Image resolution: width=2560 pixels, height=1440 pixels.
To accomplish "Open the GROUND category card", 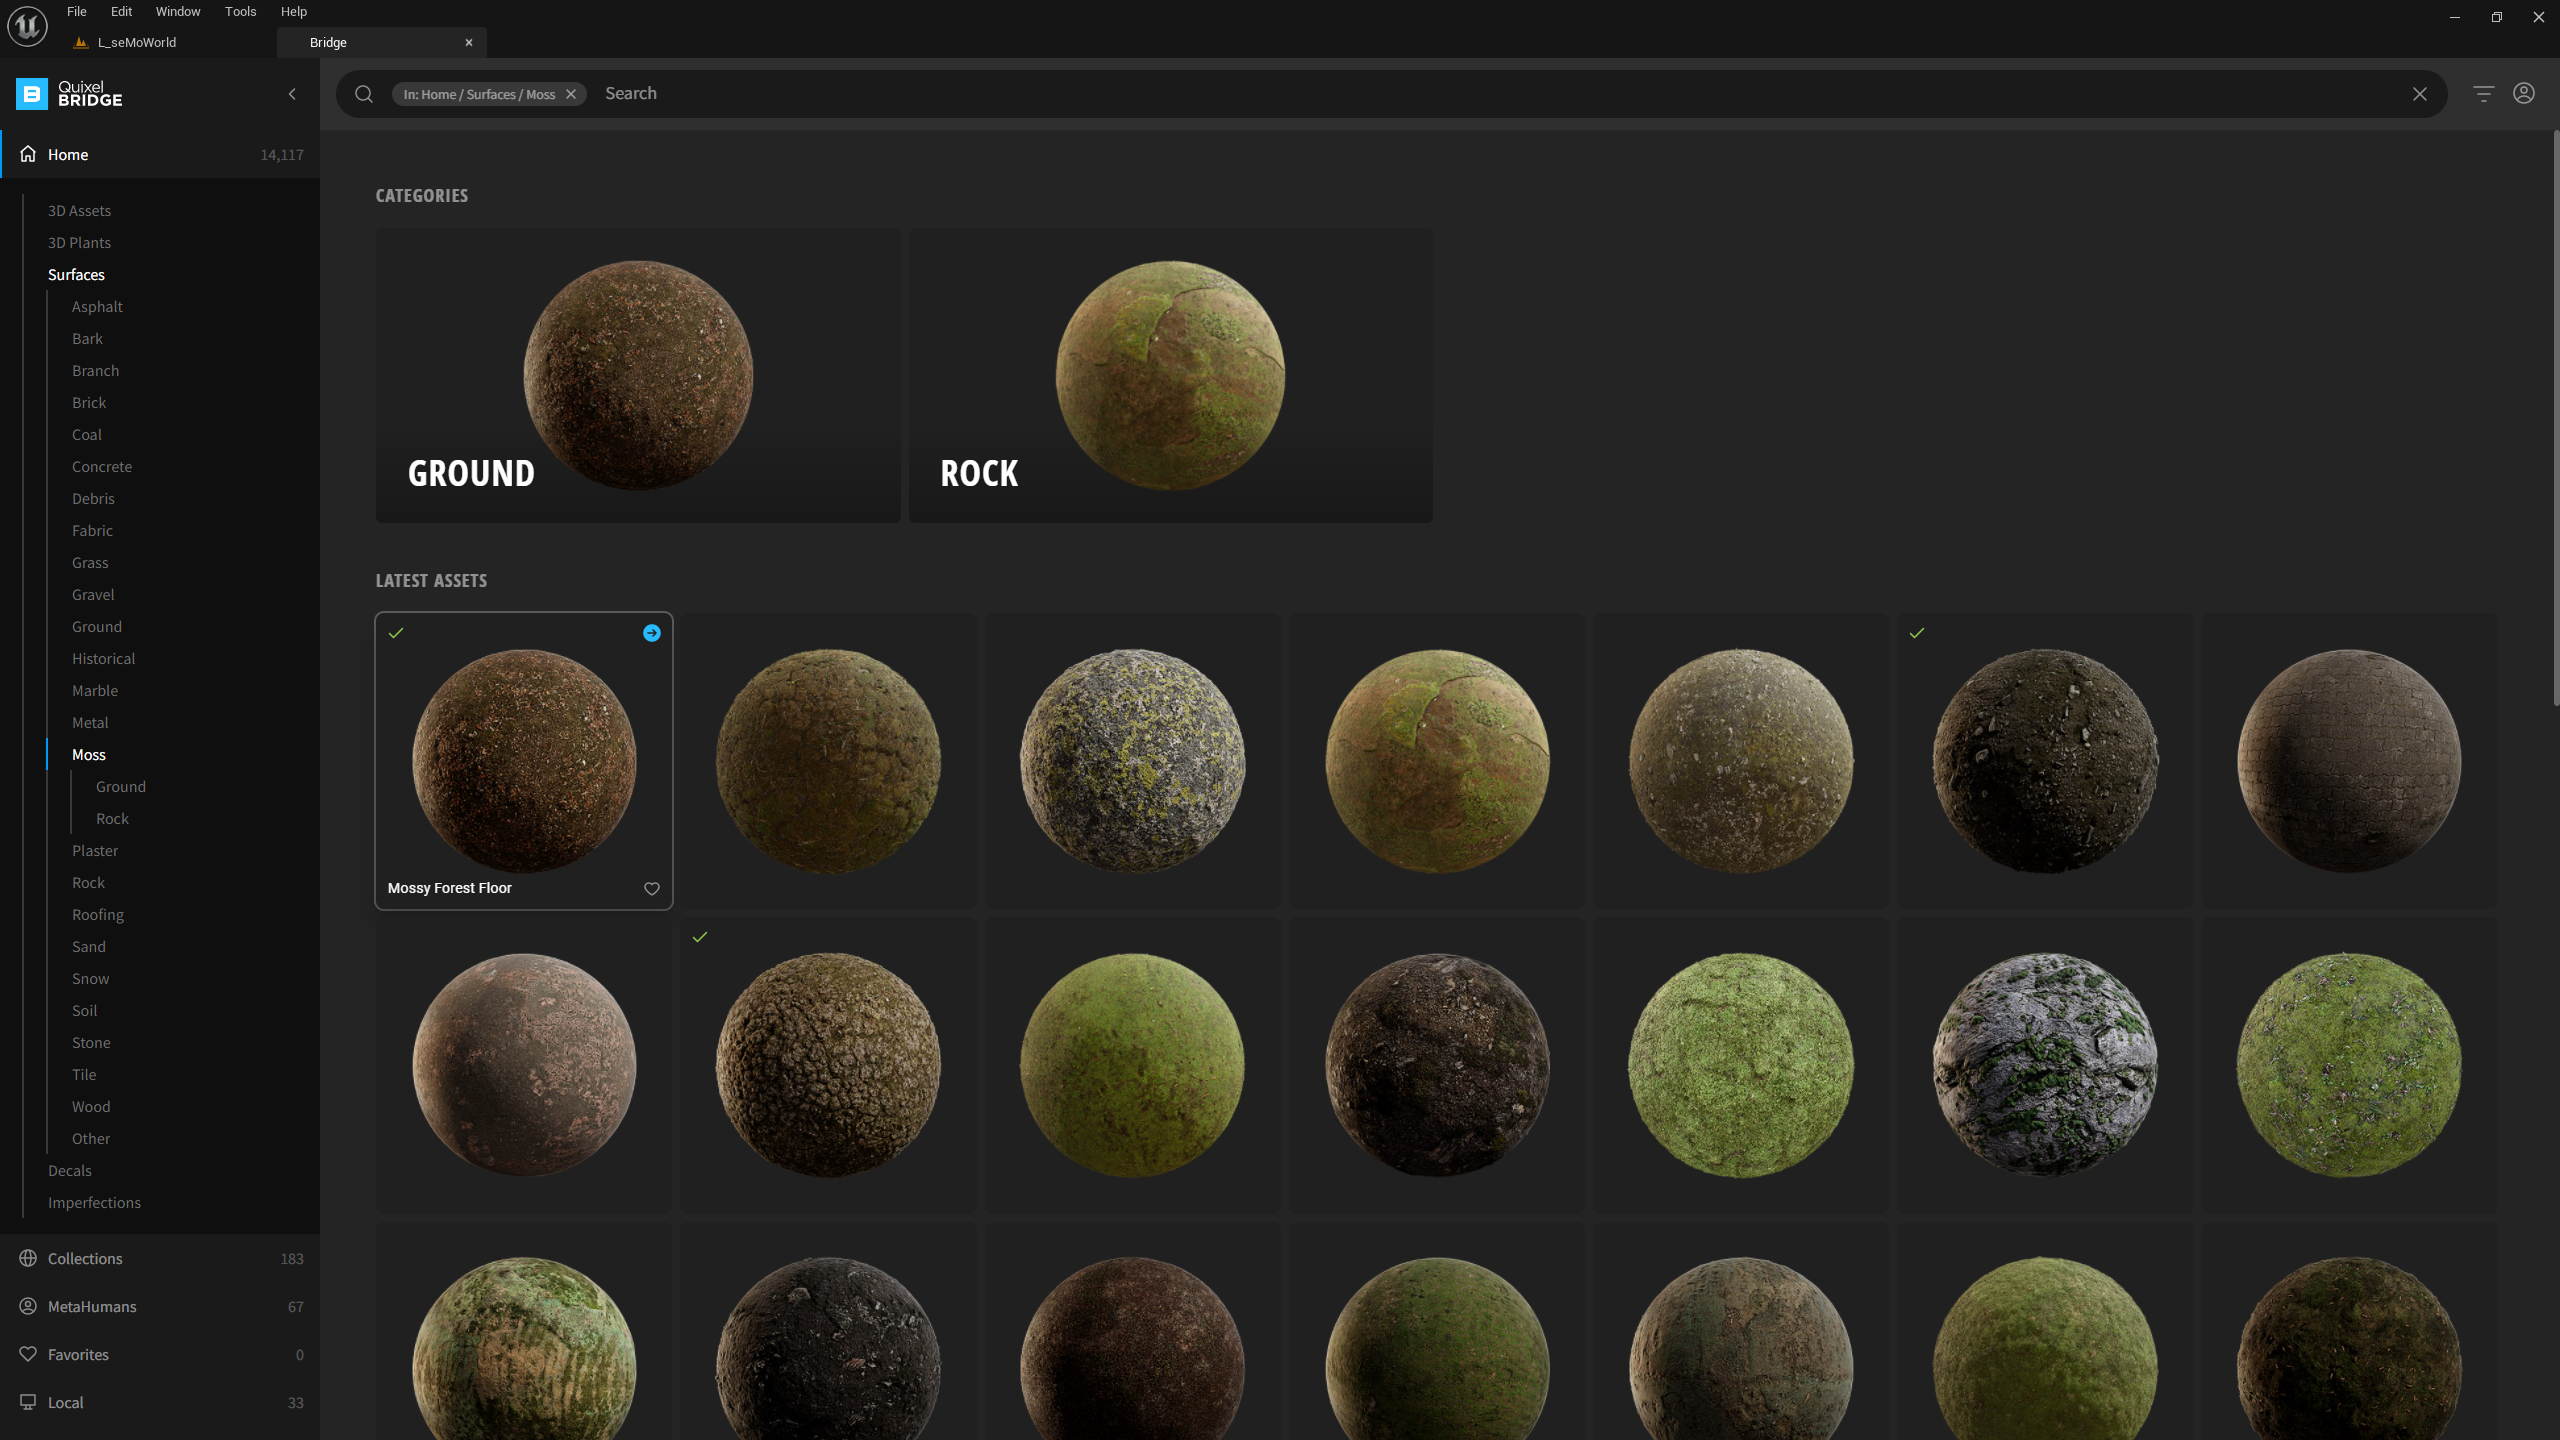I will pyautogui.click(x=638, y=375).
